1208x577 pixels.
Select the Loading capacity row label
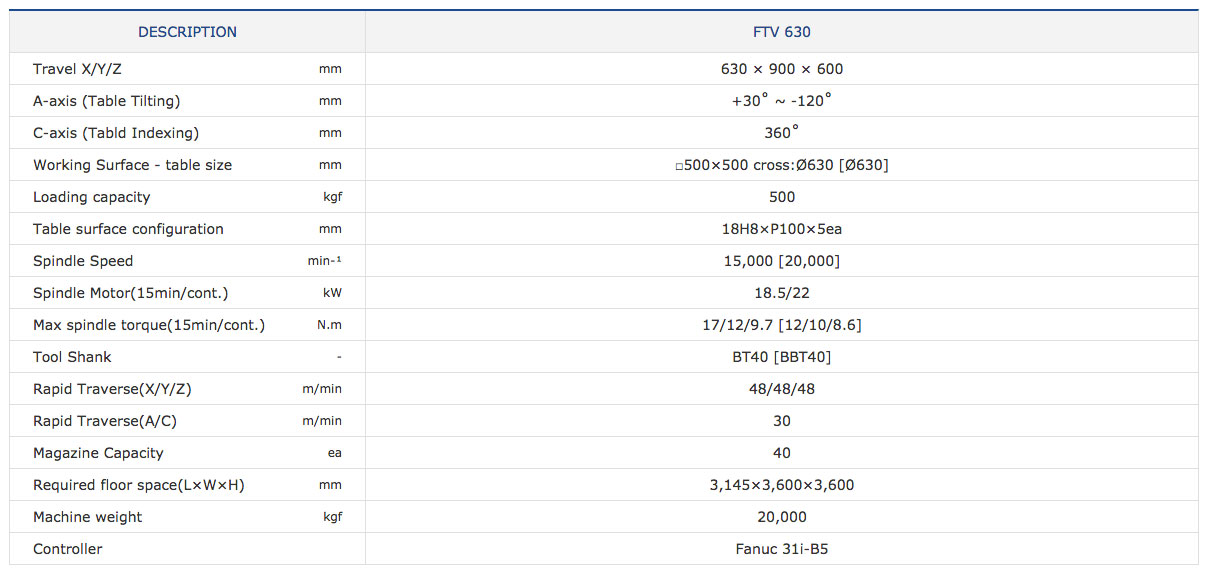[91, 197]
